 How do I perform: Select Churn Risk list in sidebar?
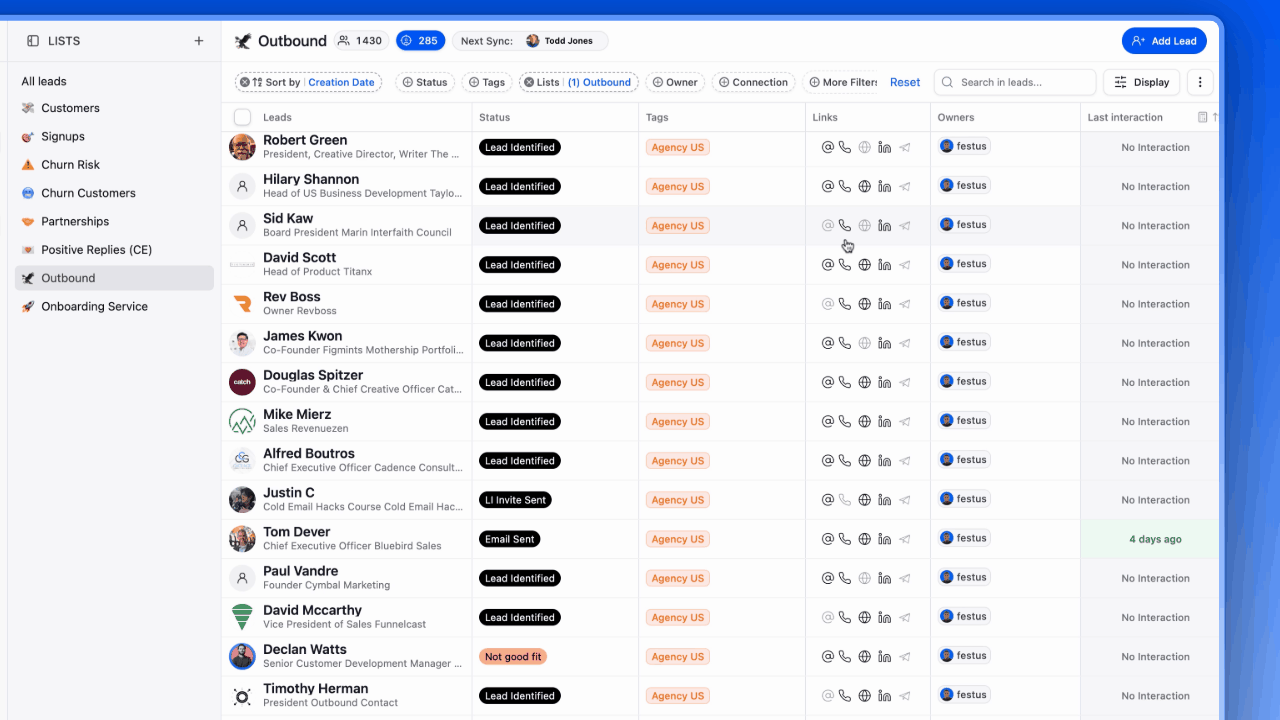70,165
